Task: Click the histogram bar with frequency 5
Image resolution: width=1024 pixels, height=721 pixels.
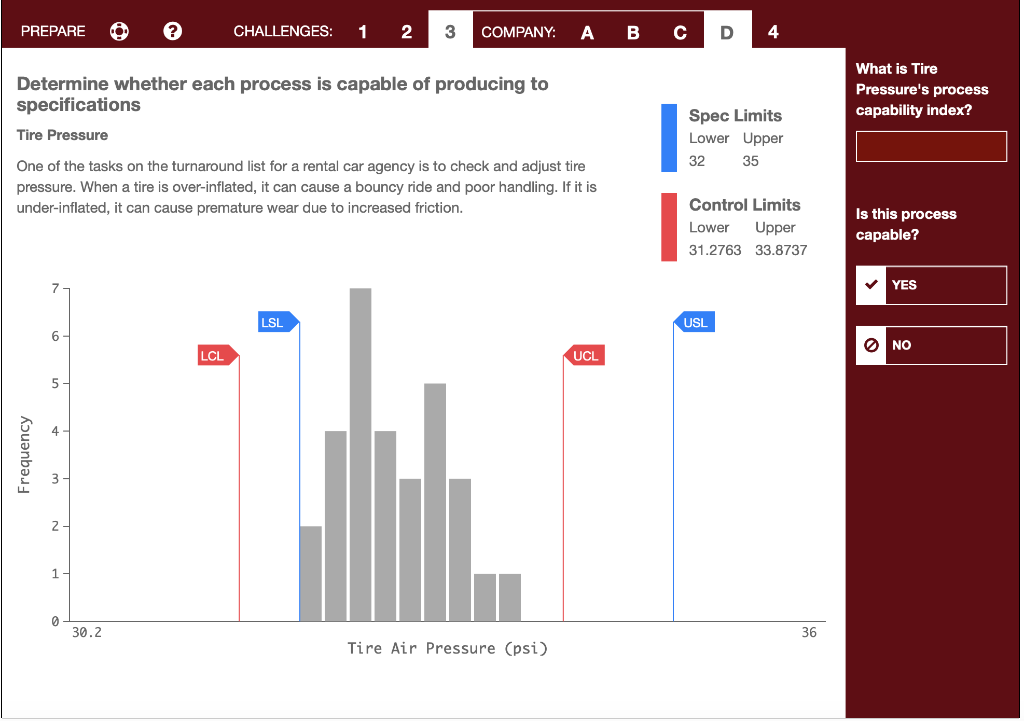Action: coord(435,502)
